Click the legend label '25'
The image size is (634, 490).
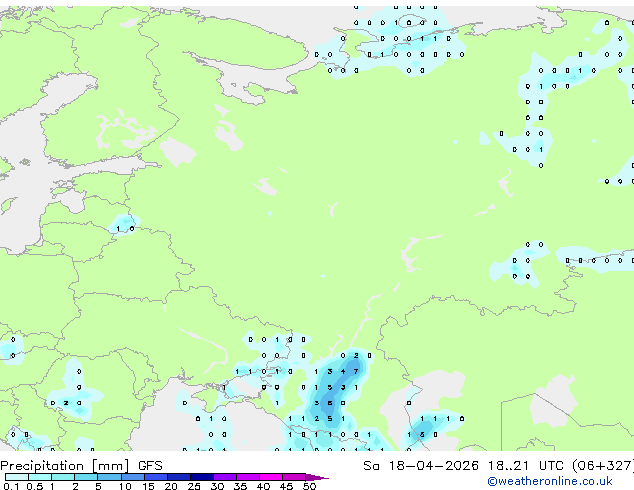194,486
